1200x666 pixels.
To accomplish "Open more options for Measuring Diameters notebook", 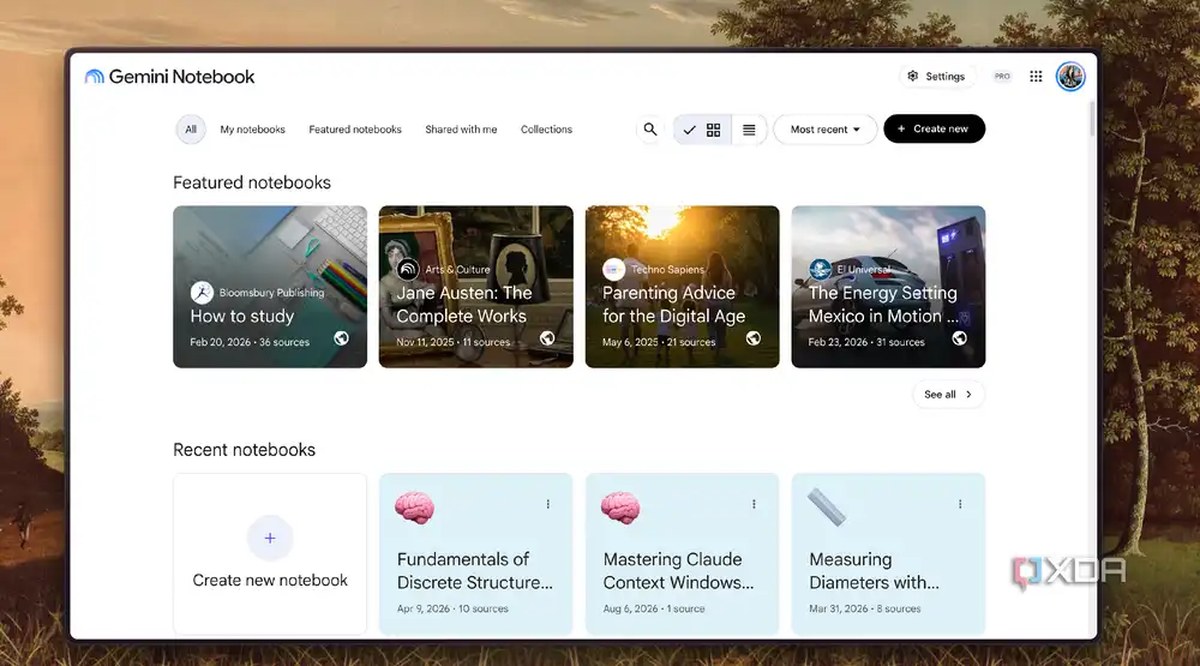I will point(960,504).
